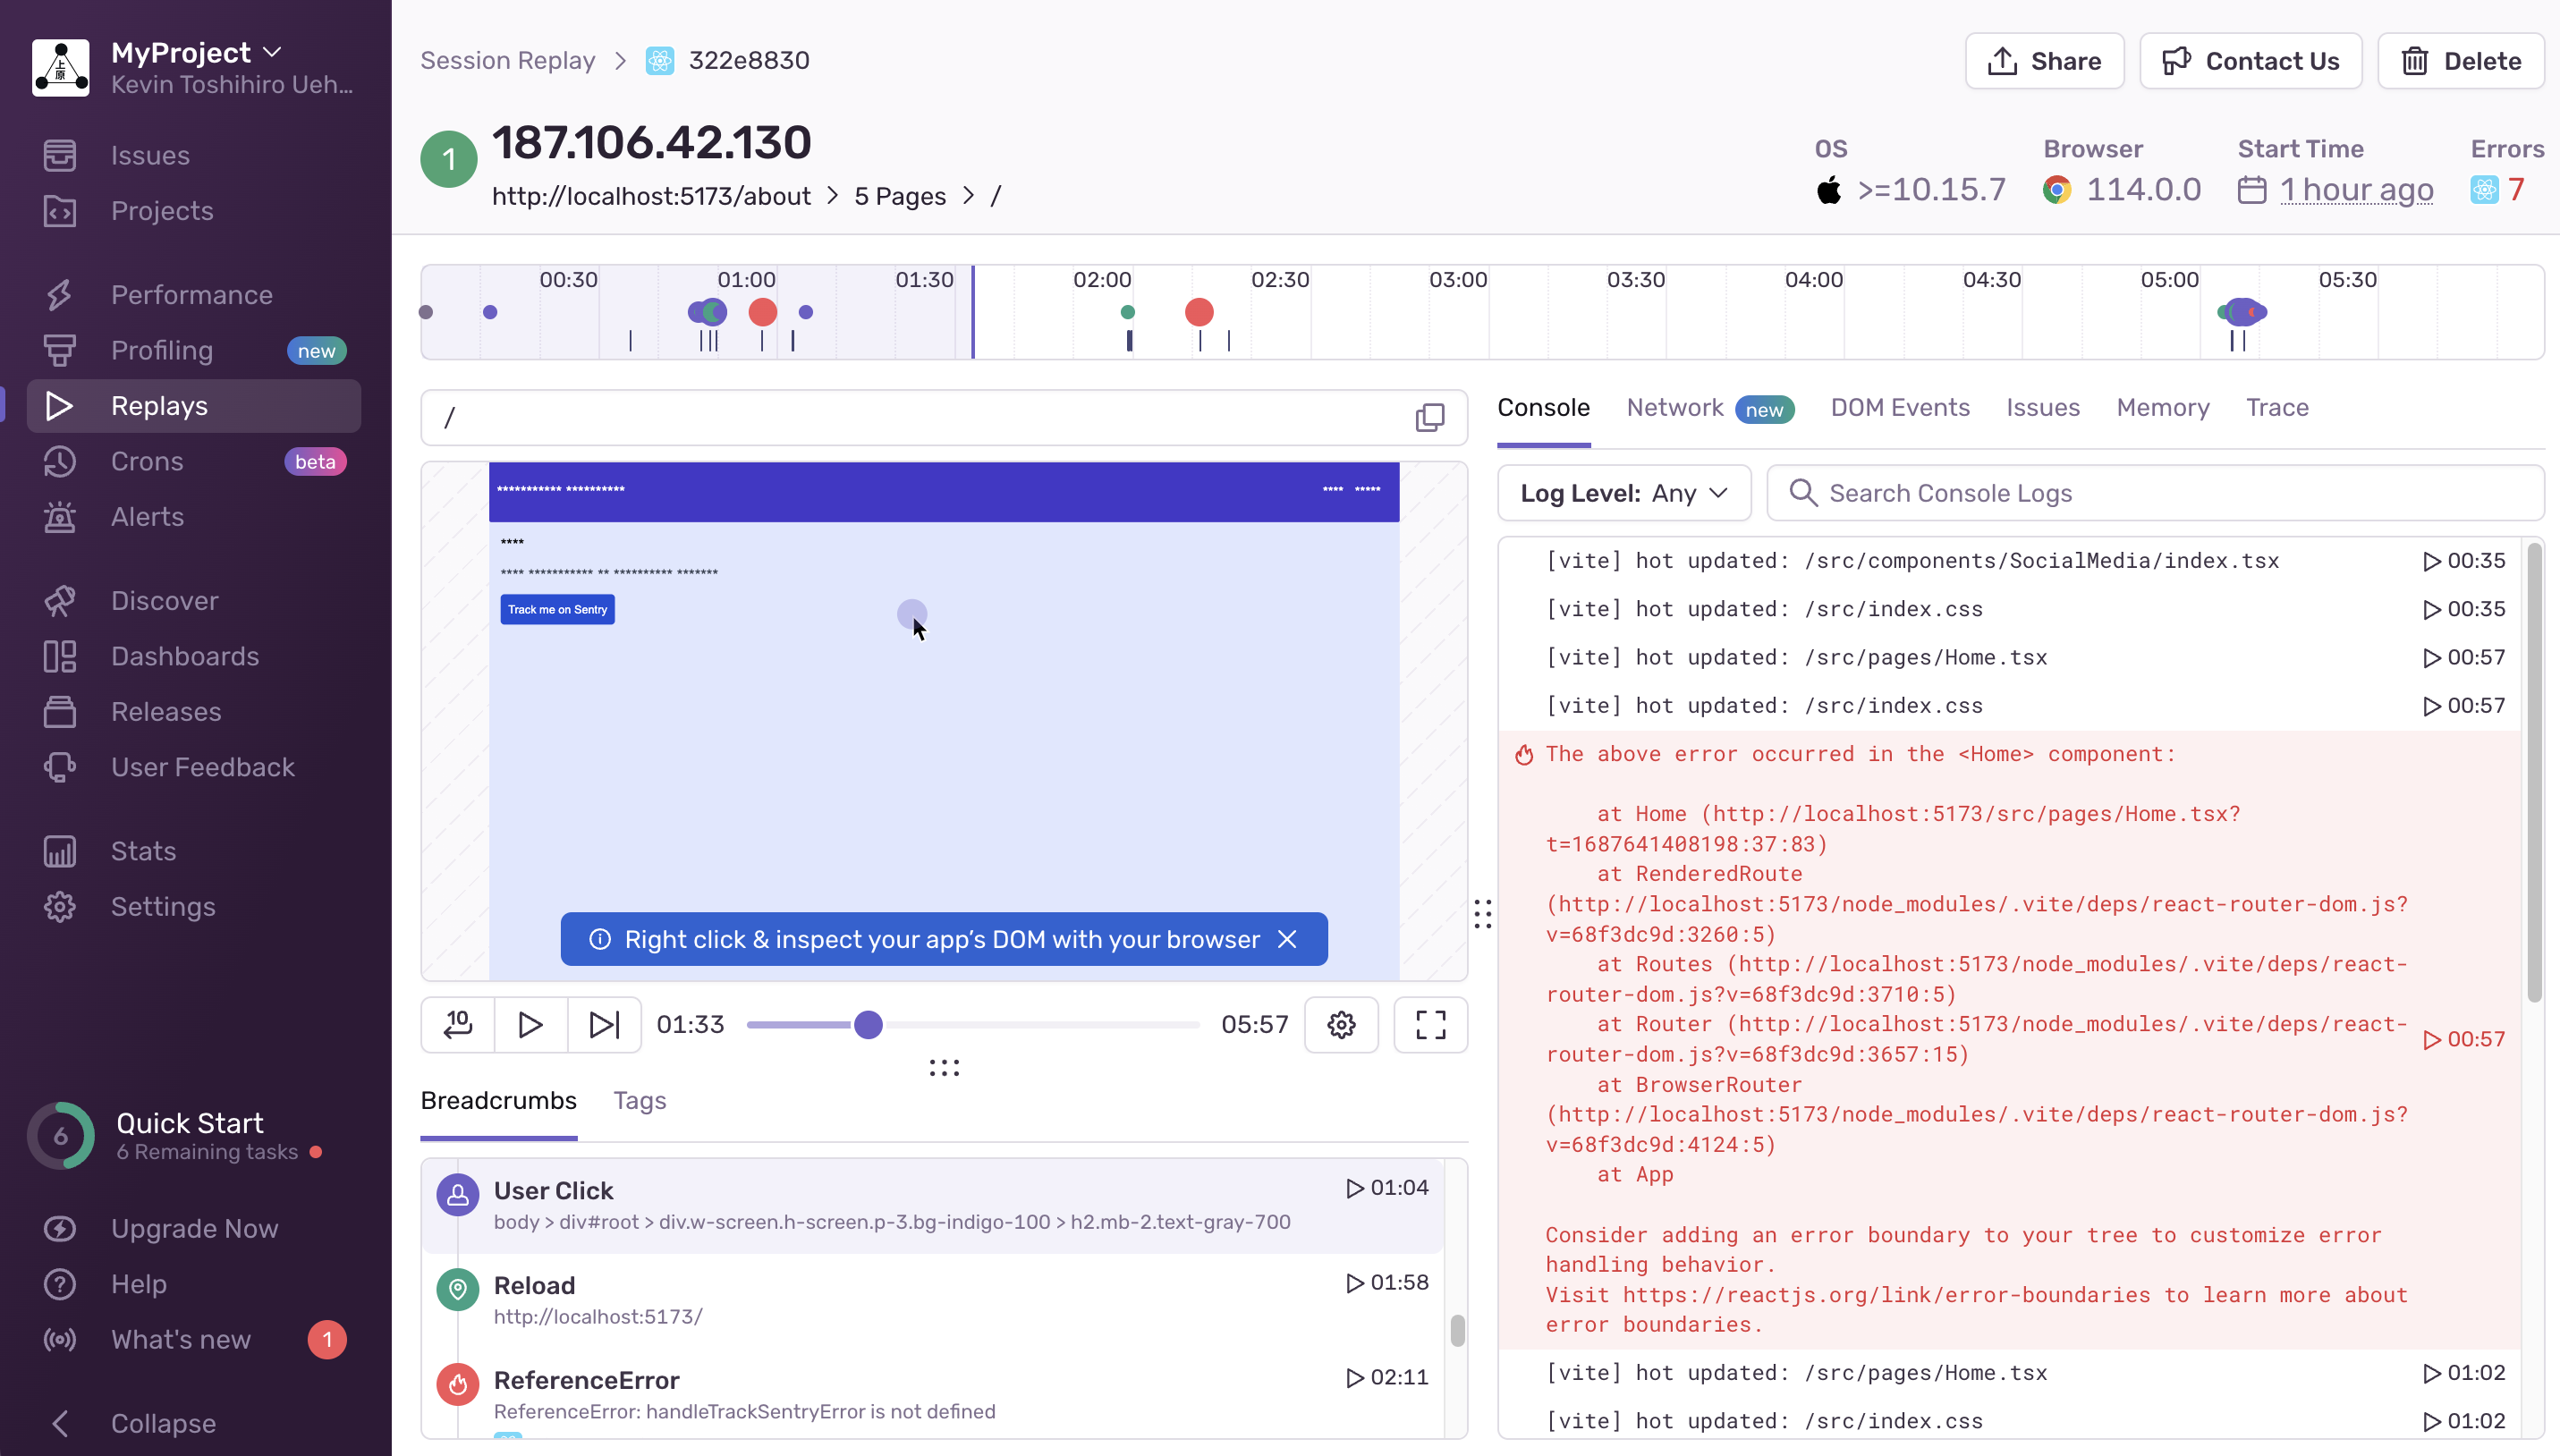The height and width of the screenshot is (1456, 2560).
Task: Click the Share button
Action: (x=2044, y=61)
